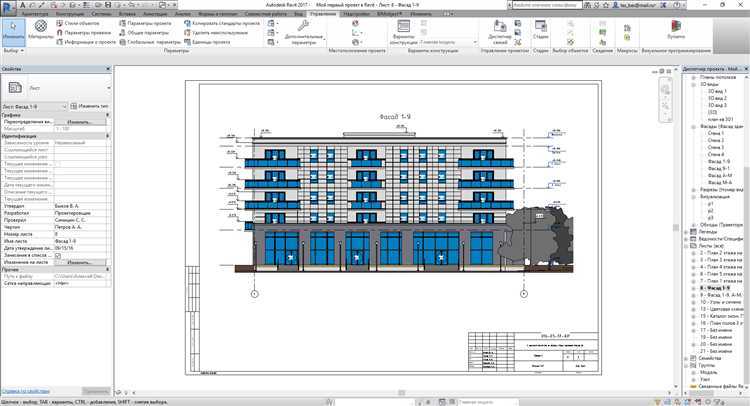Open the Выбор panel dropdown

[x=13, y=50]
